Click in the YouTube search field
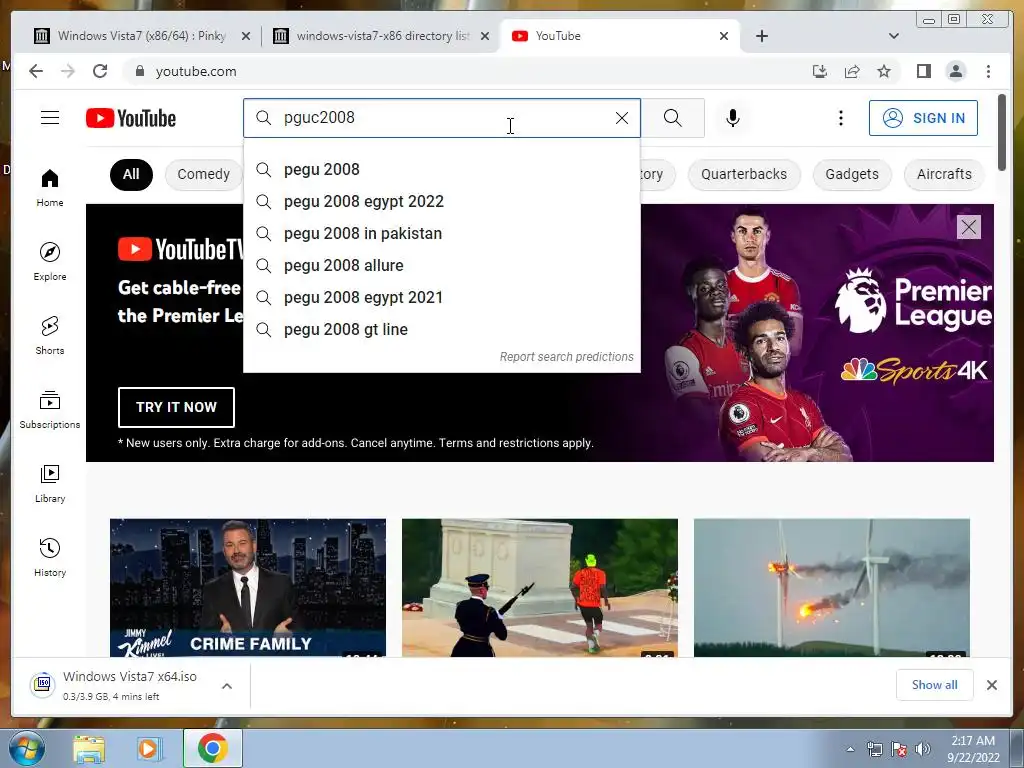 [444, 118]
